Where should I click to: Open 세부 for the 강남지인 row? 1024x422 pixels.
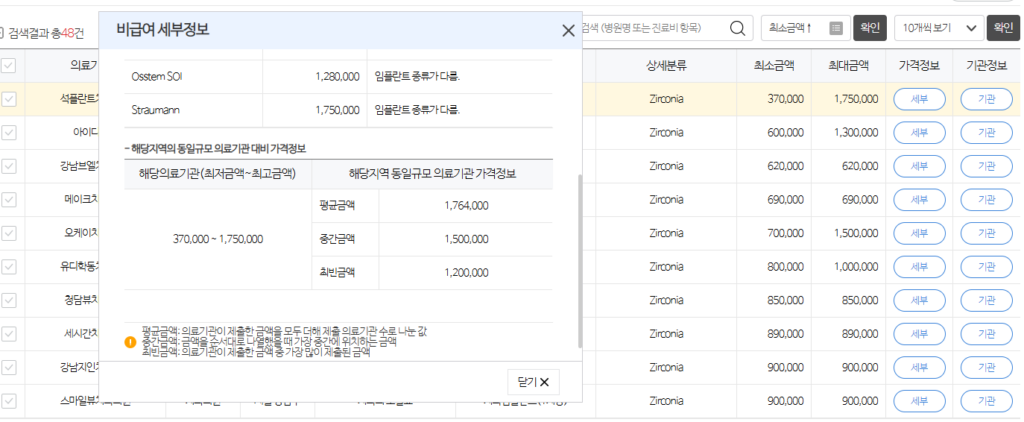[x=919, y=368]
